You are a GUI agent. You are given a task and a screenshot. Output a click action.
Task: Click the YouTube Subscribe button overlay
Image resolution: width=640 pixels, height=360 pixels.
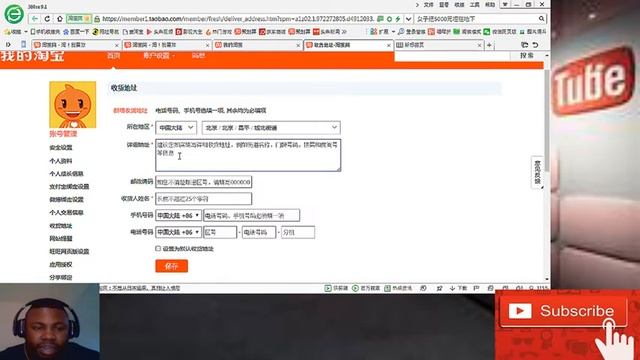coord(564,311)
